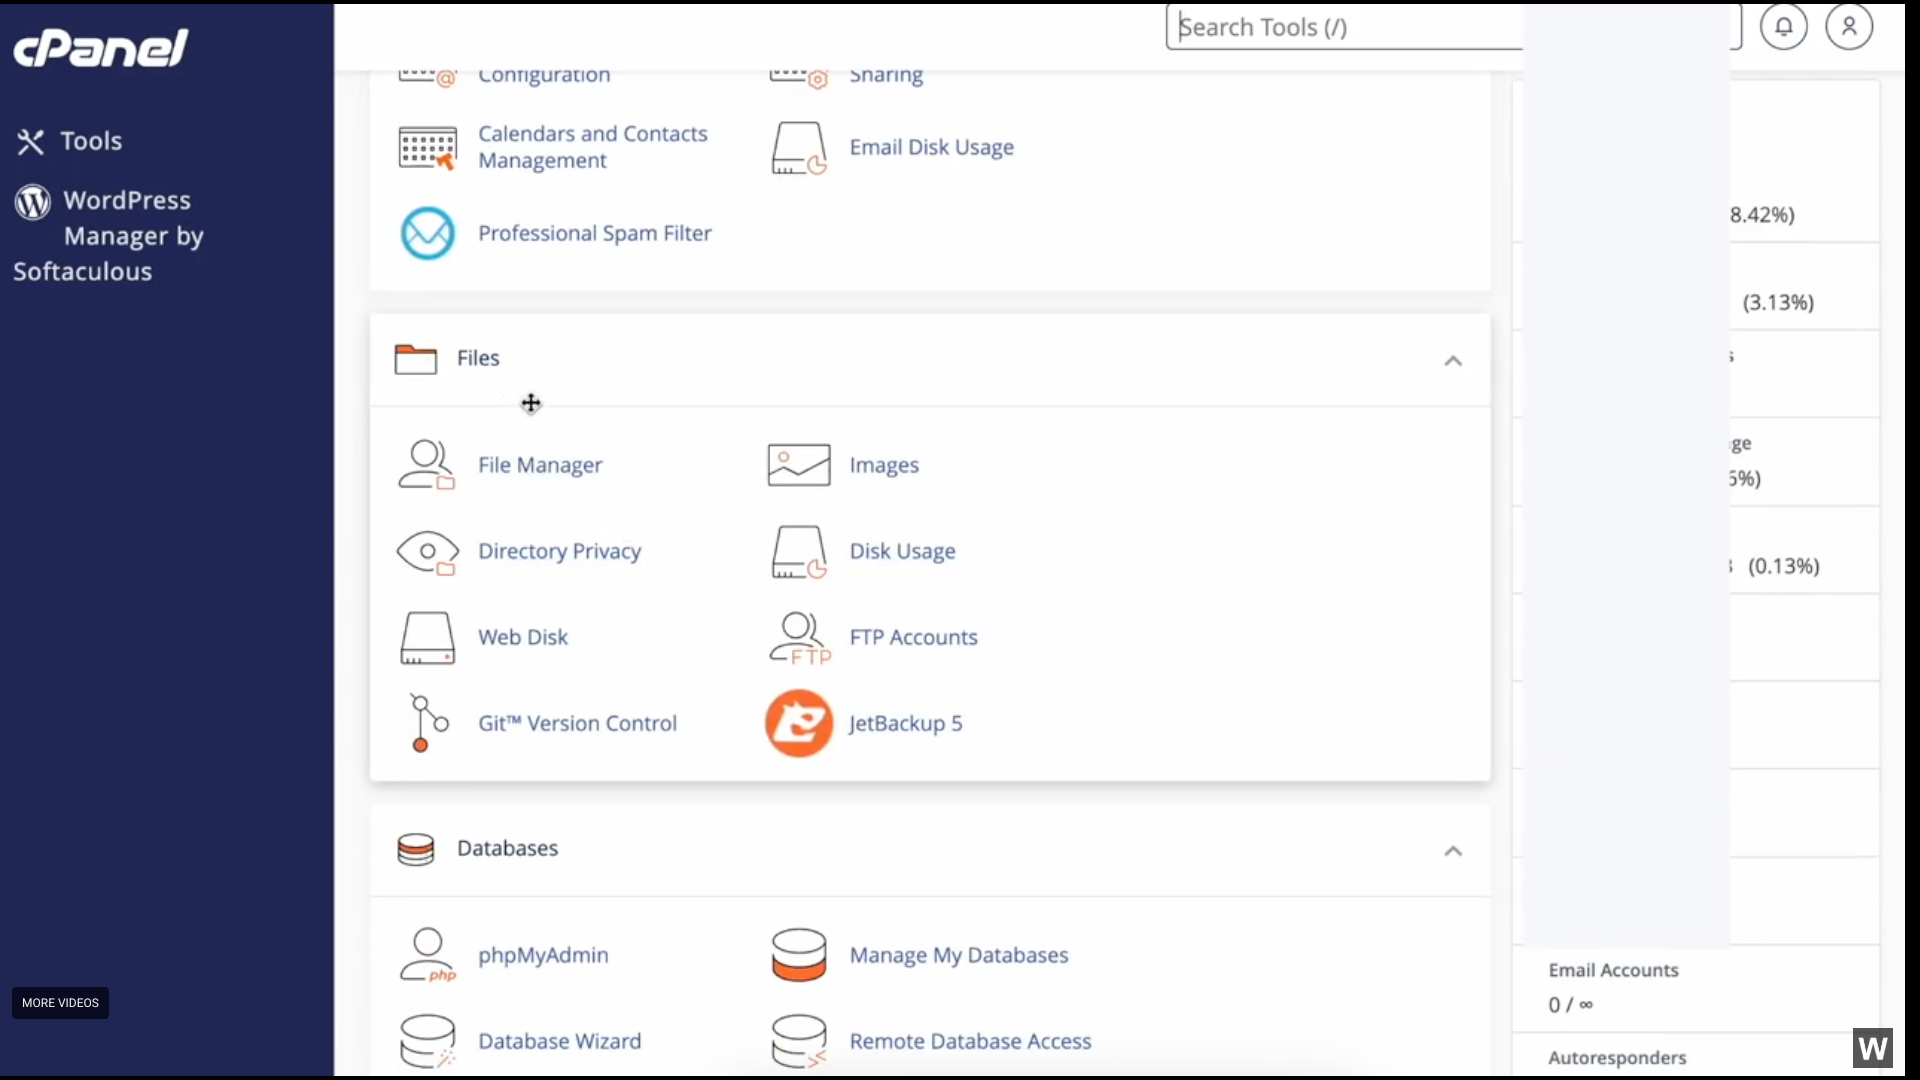1920x1080 pixels.
Task: Click the MORE VIDEOS button
Action: click(60, 1003)
